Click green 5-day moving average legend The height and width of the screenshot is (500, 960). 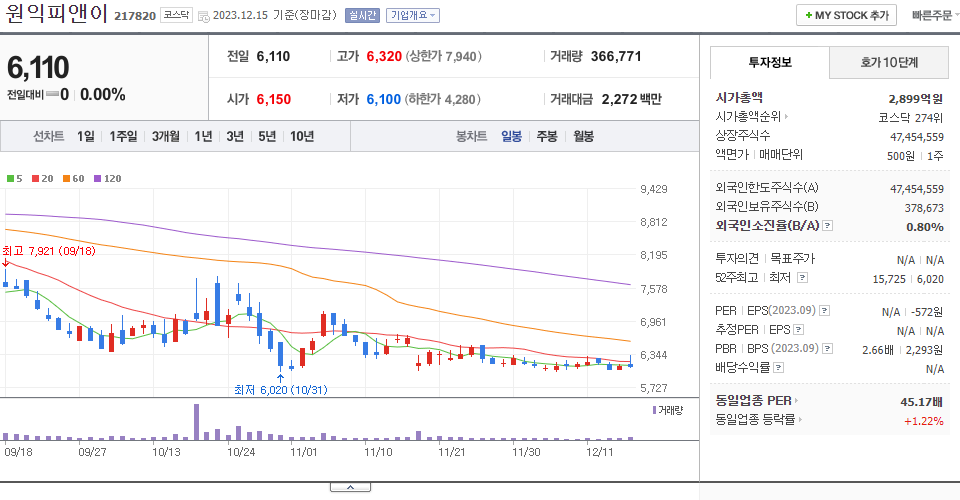coord(15,179)
